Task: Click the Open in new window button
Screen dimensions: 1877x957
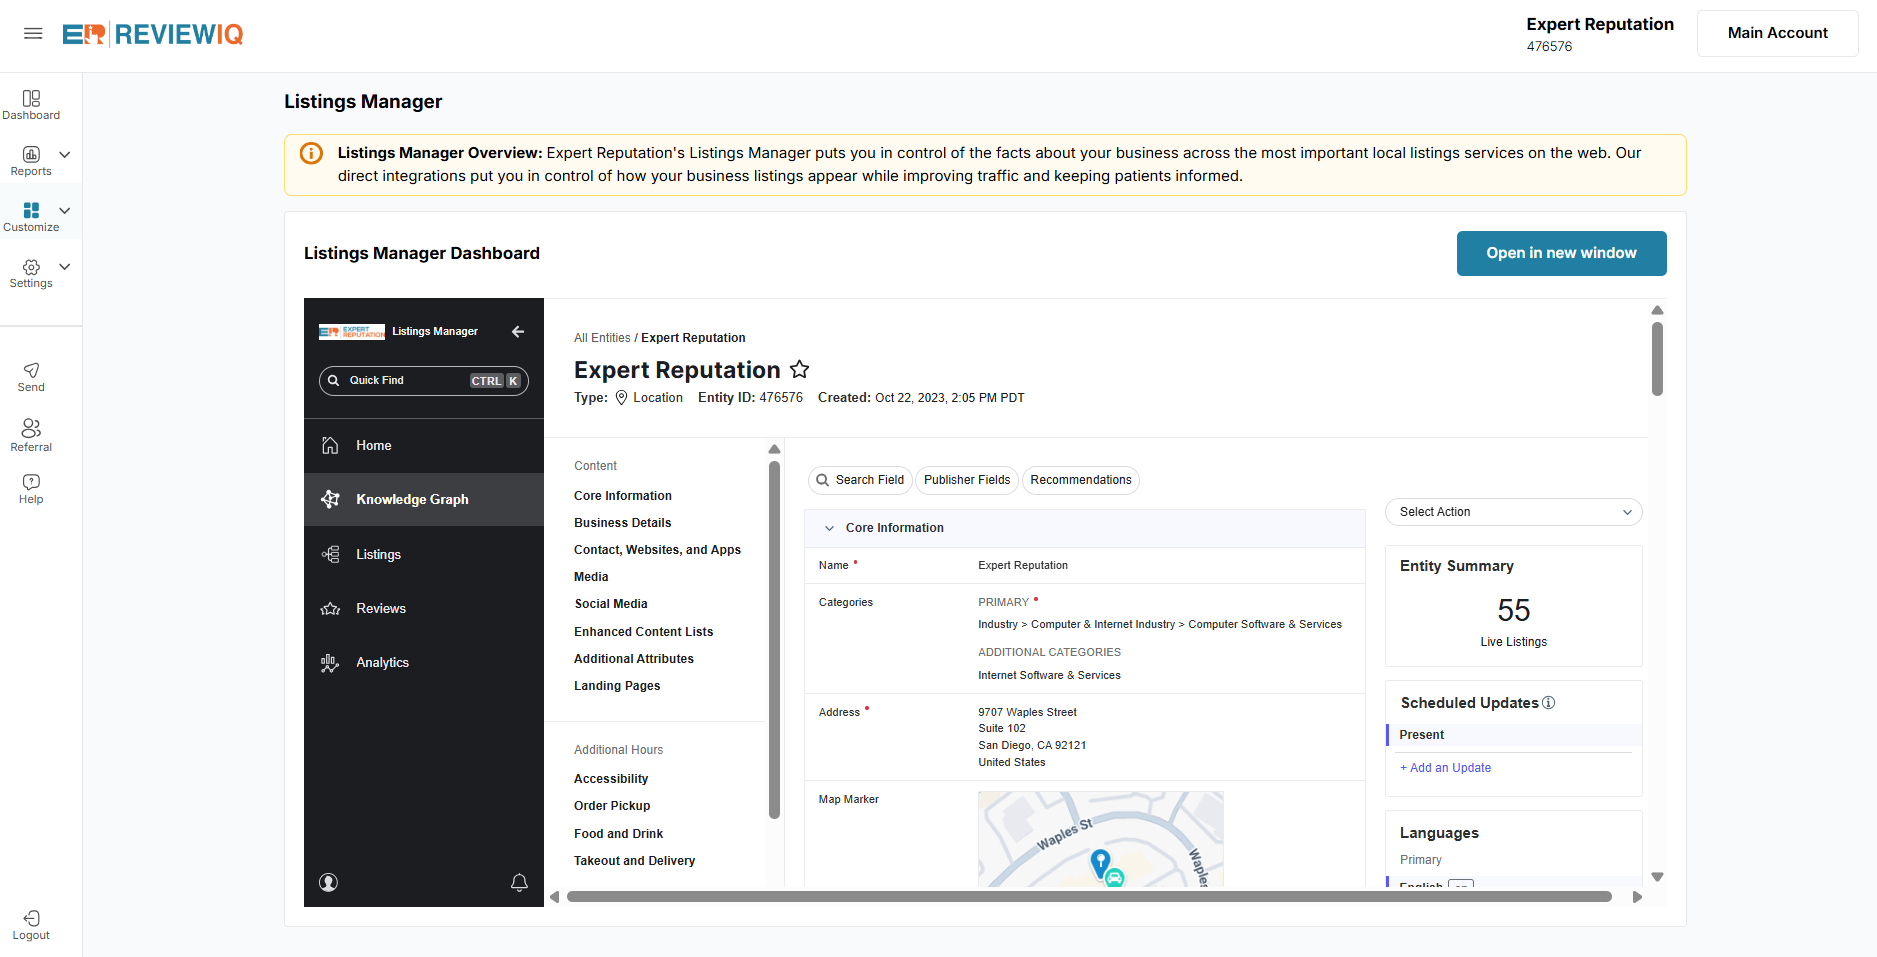Action: (x=1561, y=253)
